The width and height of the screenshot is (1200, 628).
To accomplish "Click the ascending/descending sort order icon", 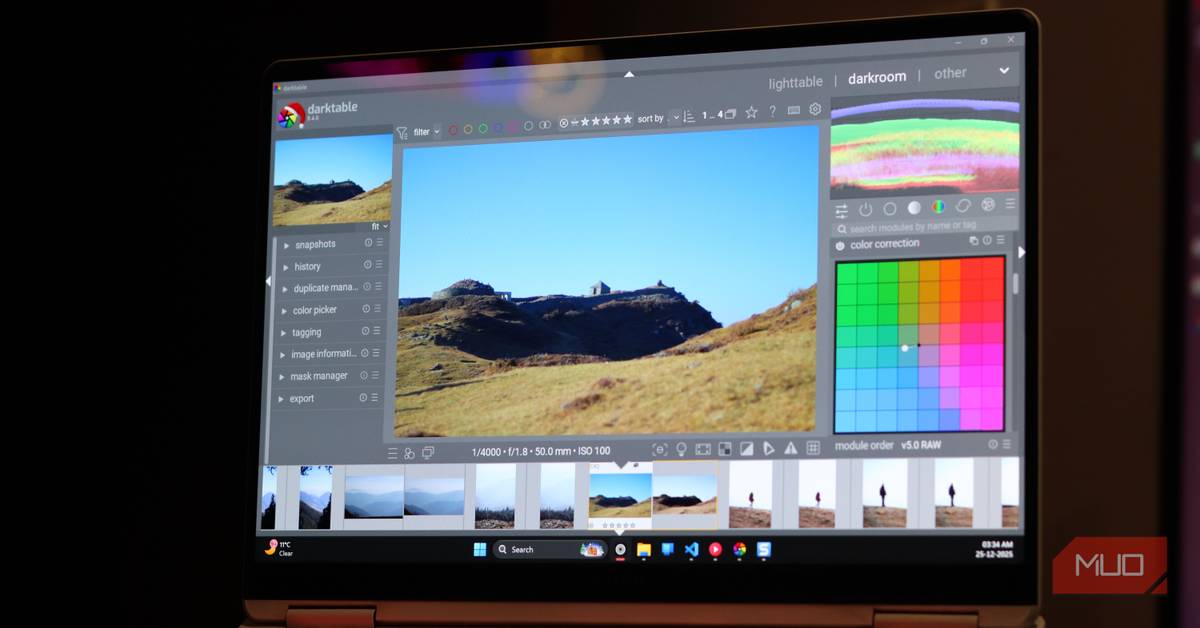I will pos(689,117).
